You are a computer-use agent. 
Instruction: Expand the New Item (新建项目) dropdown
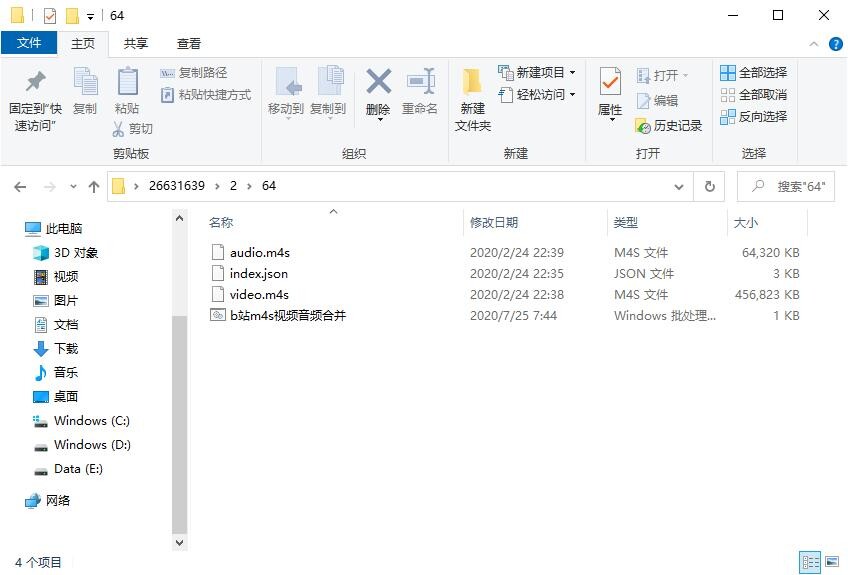click(x=572, y=73)
